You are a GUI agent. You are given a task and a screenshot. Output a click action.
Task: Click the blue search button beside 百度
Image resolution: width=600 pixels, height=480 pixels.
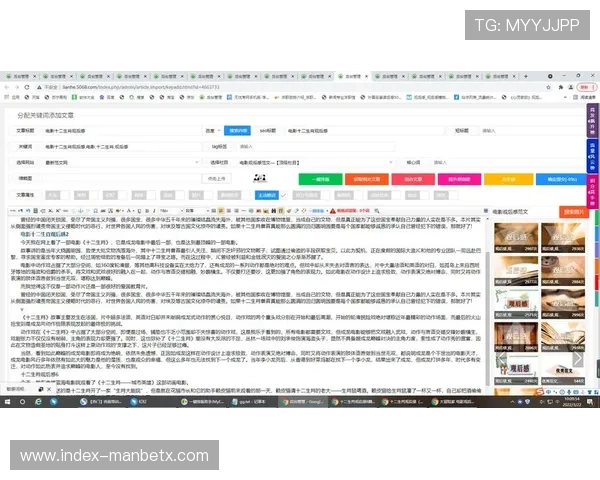238,131
